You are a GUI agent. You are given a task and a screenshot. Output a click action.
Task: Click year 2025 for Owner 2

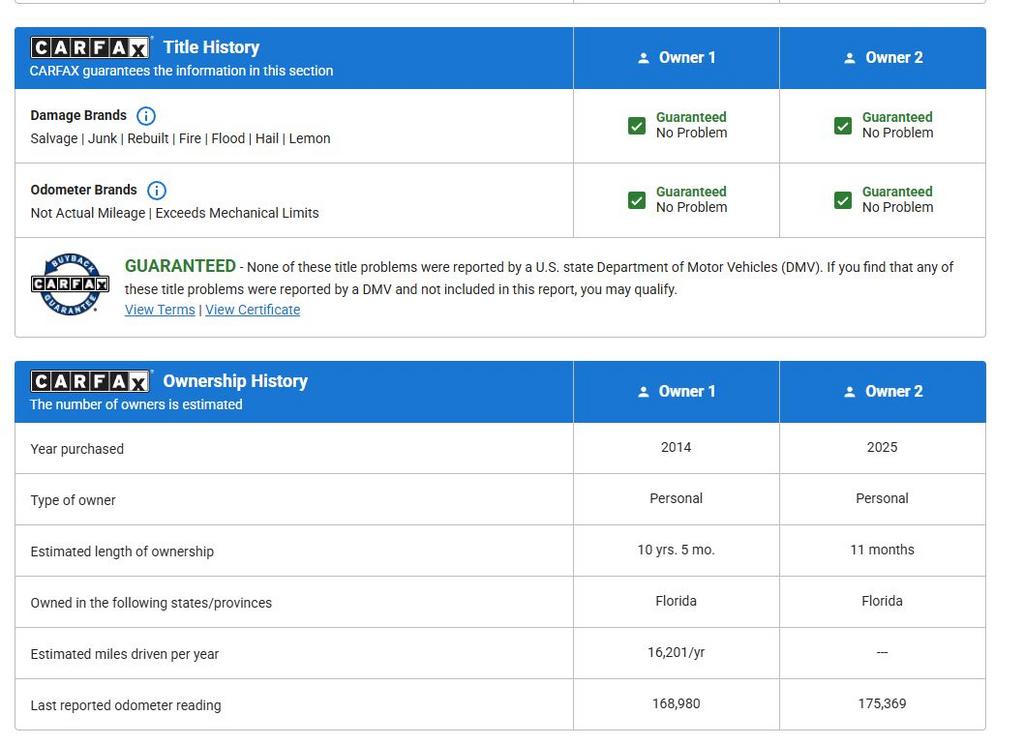(882, 447)
